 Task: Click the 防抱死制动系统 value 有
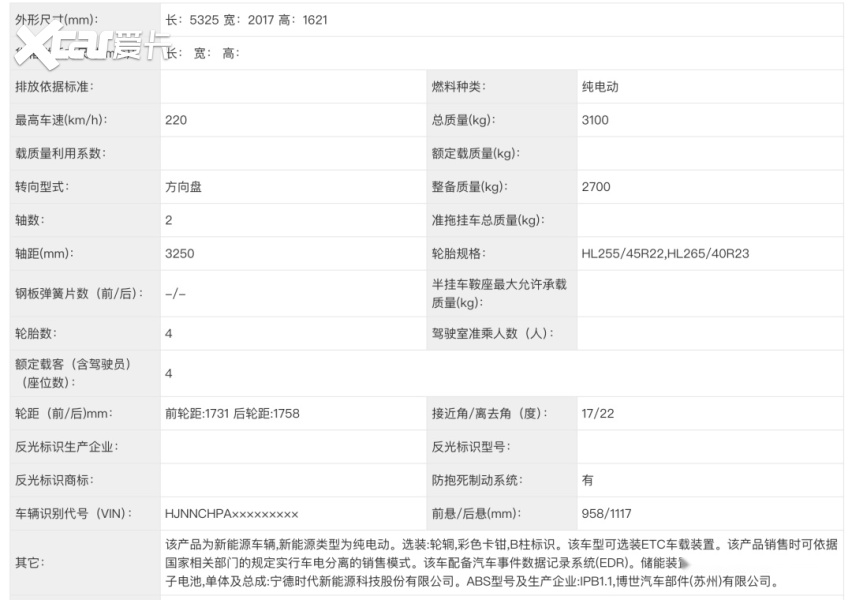click(588, 480)
